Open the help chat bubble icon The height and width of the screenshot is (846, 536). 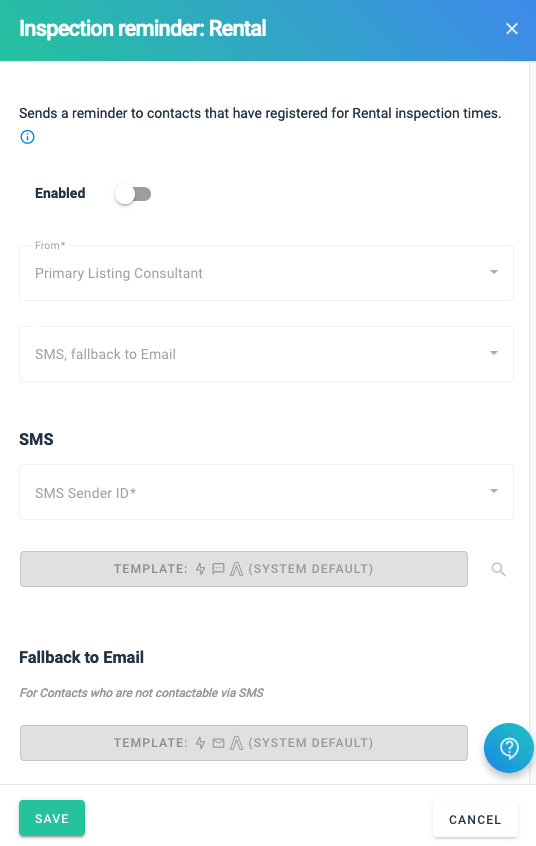tap(509, 748)
